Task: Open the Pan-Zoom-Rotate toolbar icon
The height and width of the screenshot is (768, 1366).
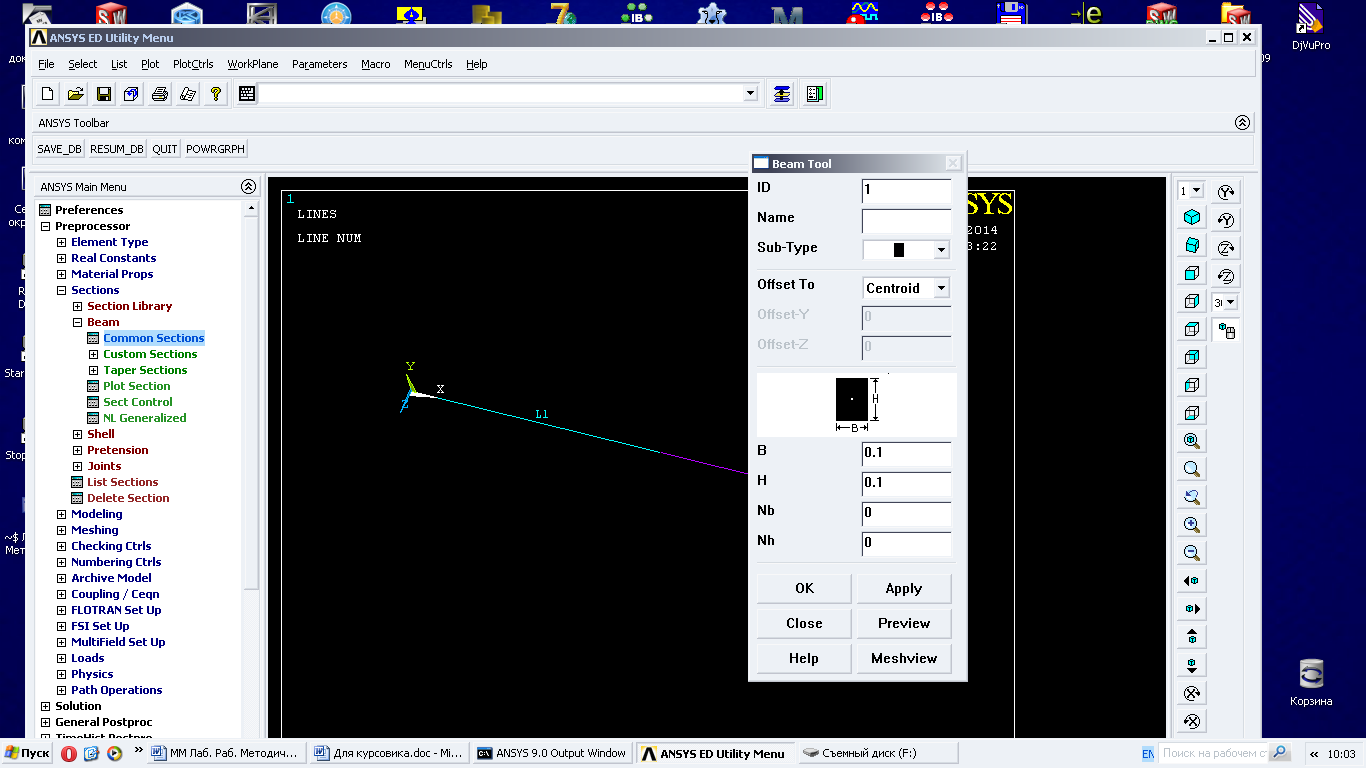Action: [x=131, y=94]
